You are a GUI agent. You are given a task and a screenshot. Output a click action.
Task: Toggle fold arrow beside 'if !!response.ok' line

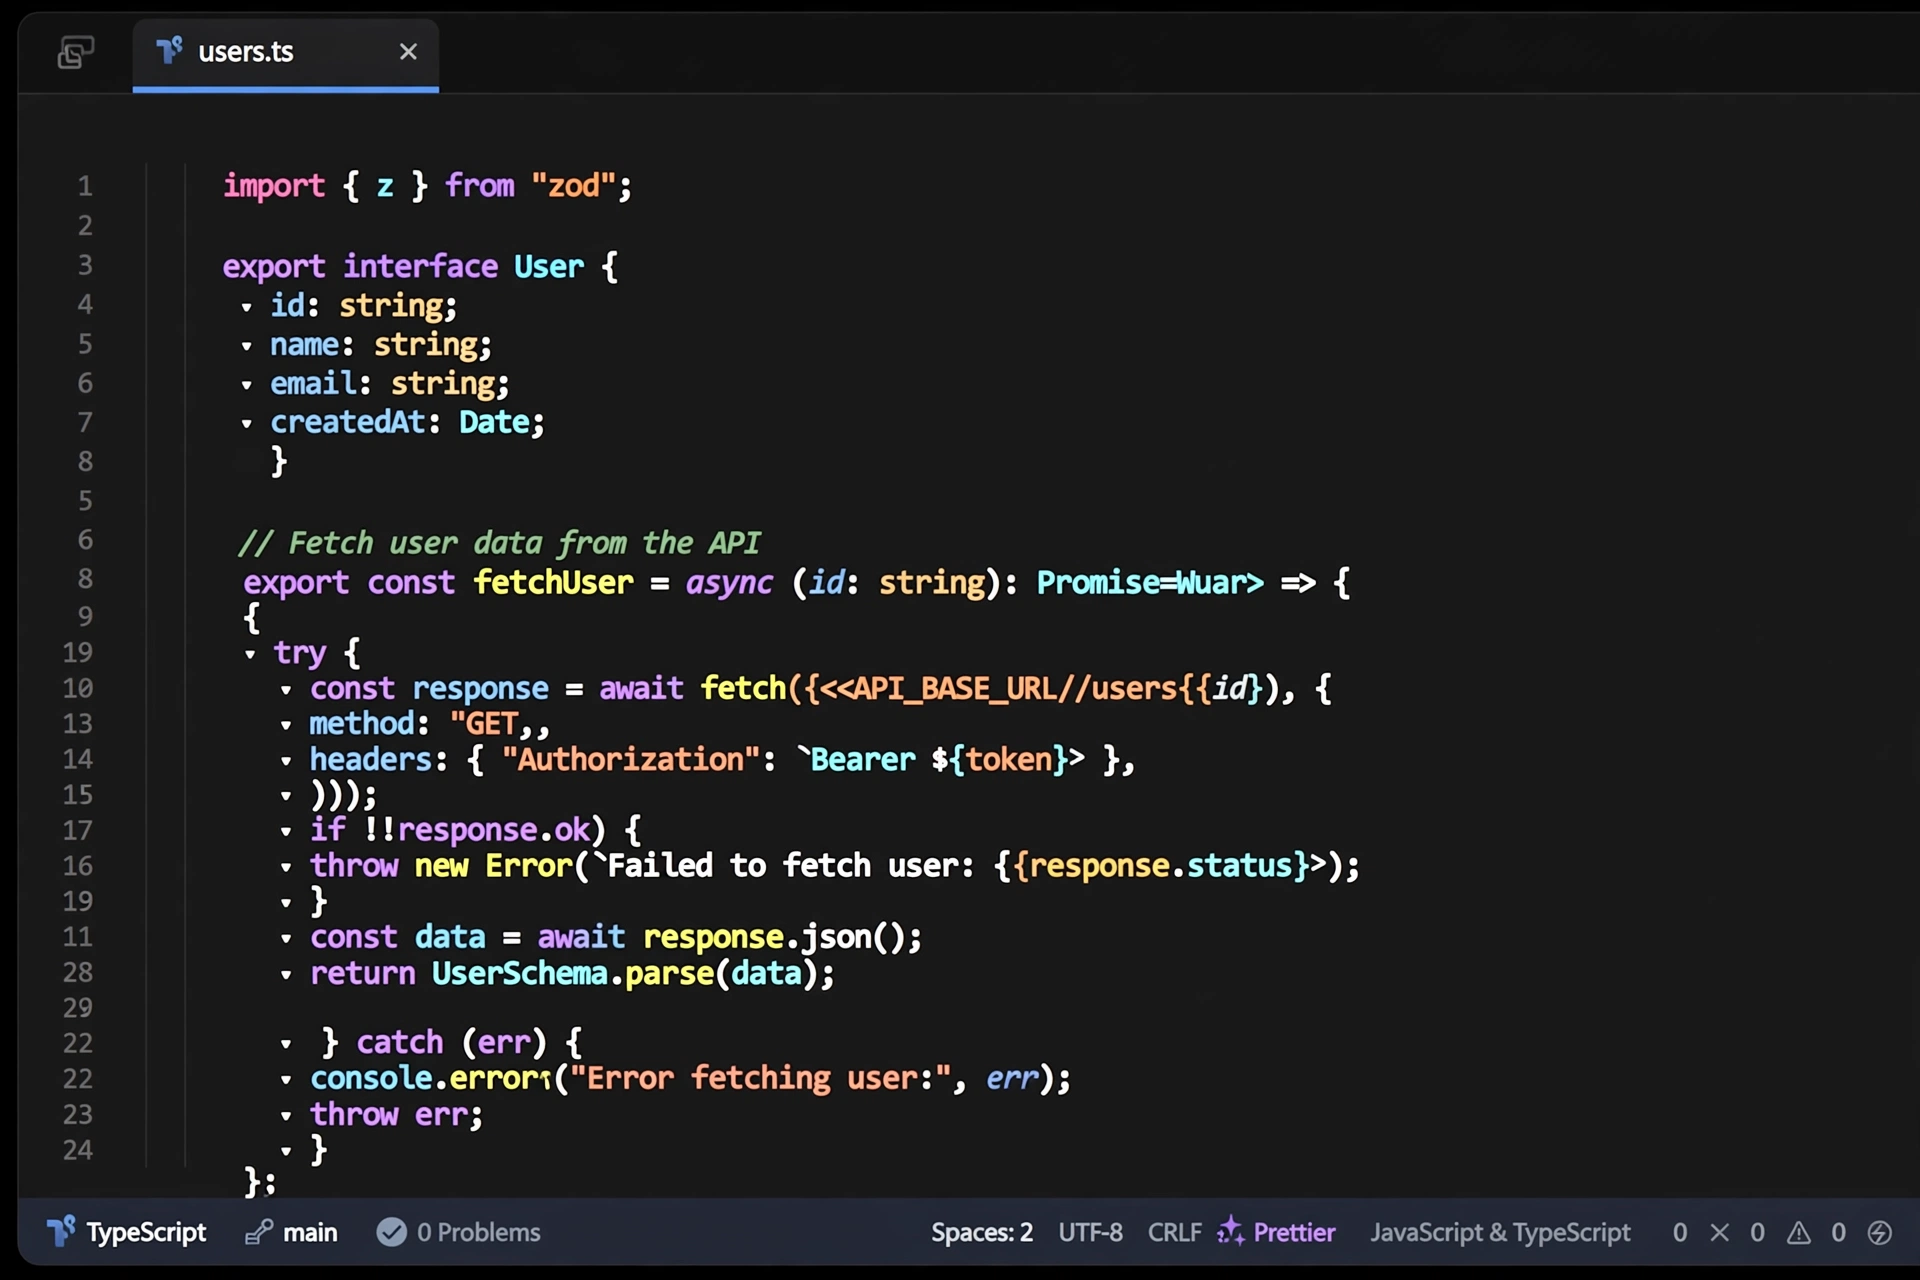click(x=286, y=831)
